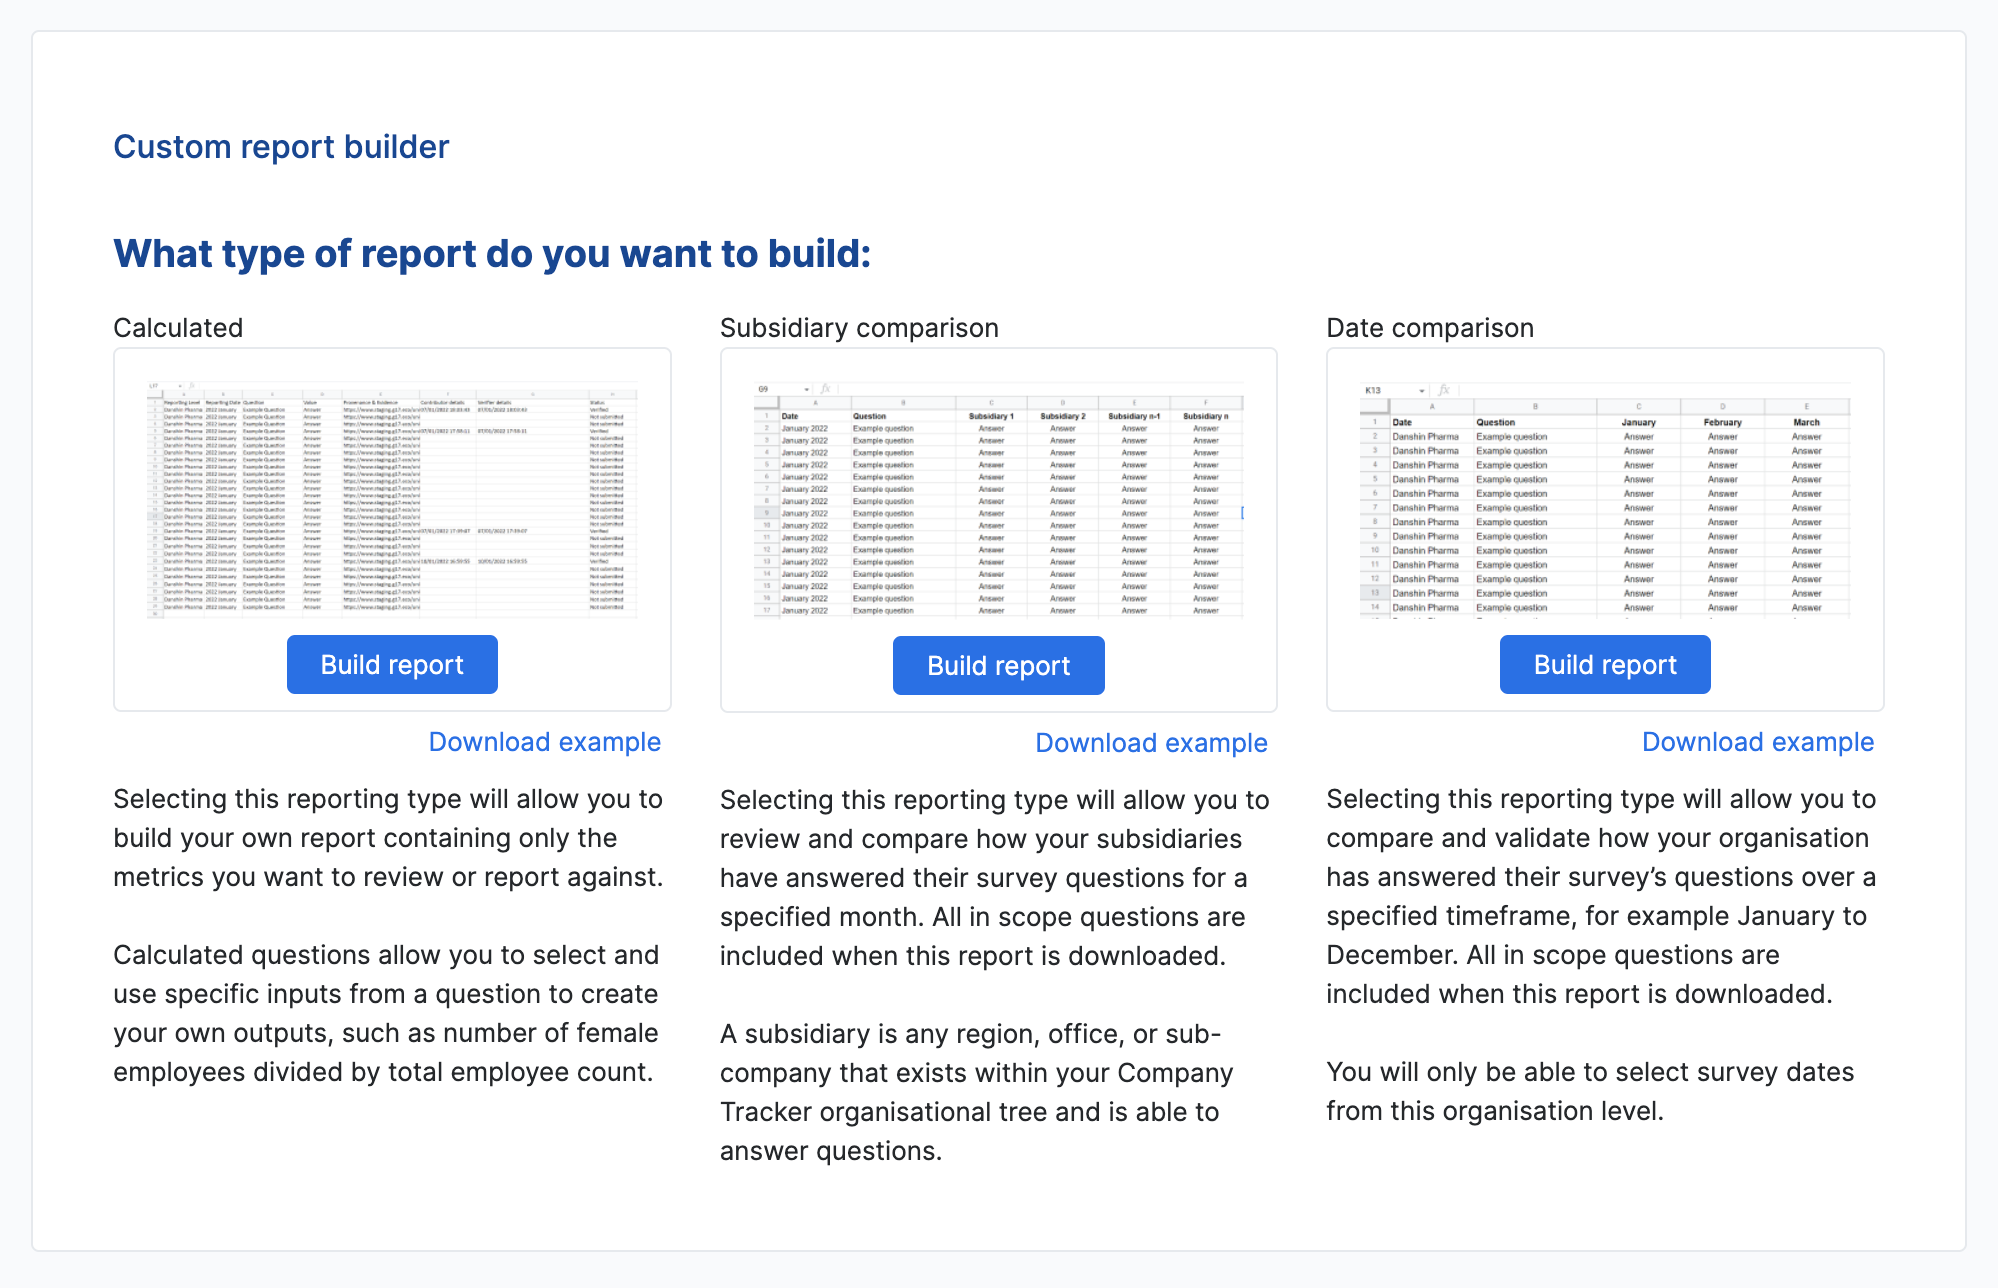The width and height of the screenshot is (1998, 1288).
Task: Click the 'select survey dates' note
Action: (1589, 1091)
